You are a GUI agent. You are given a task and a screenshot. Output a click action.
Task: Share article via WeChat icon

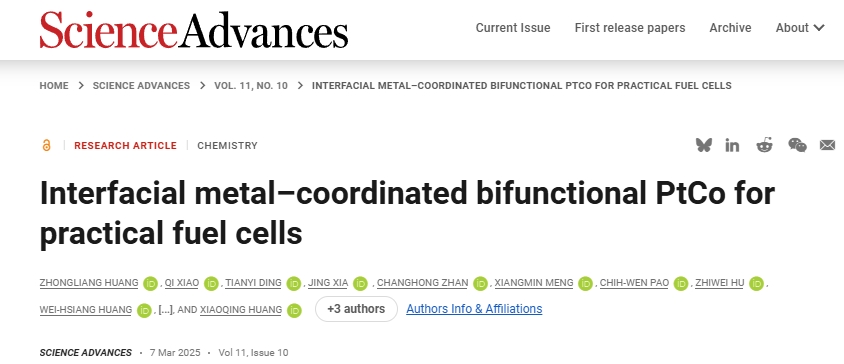[797, 145]
